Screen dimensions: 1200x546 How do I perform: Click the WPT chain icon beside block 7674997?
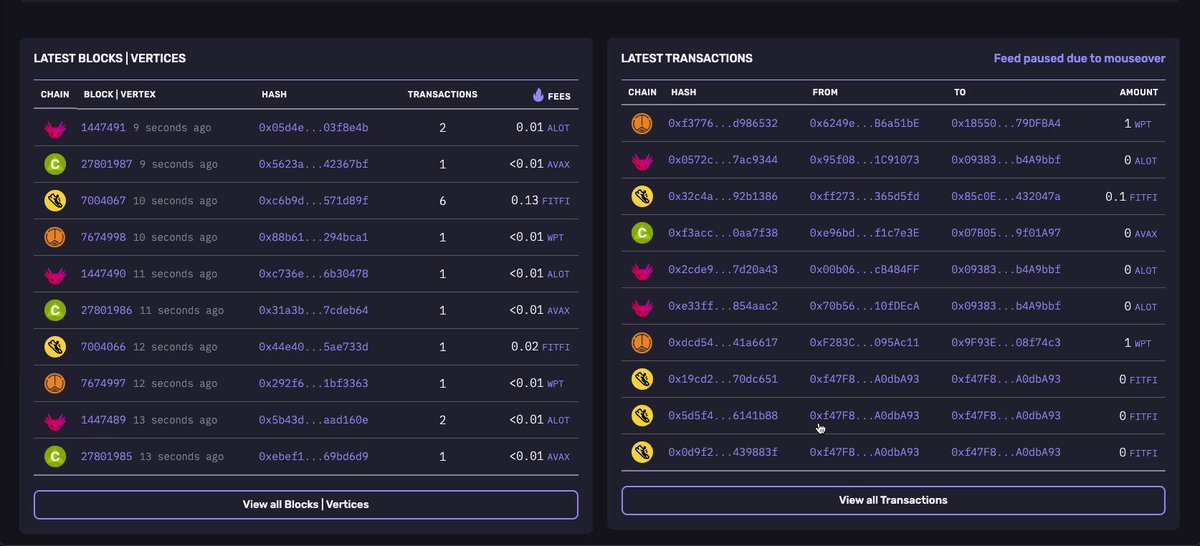(55, 383)
